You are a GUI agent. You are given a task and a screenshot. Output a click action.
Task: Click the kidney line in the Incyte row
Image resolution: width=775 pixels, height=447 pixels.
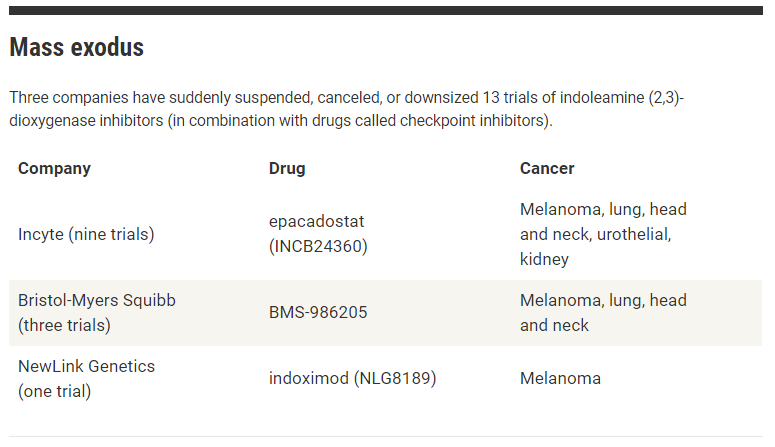pos(544,259)
